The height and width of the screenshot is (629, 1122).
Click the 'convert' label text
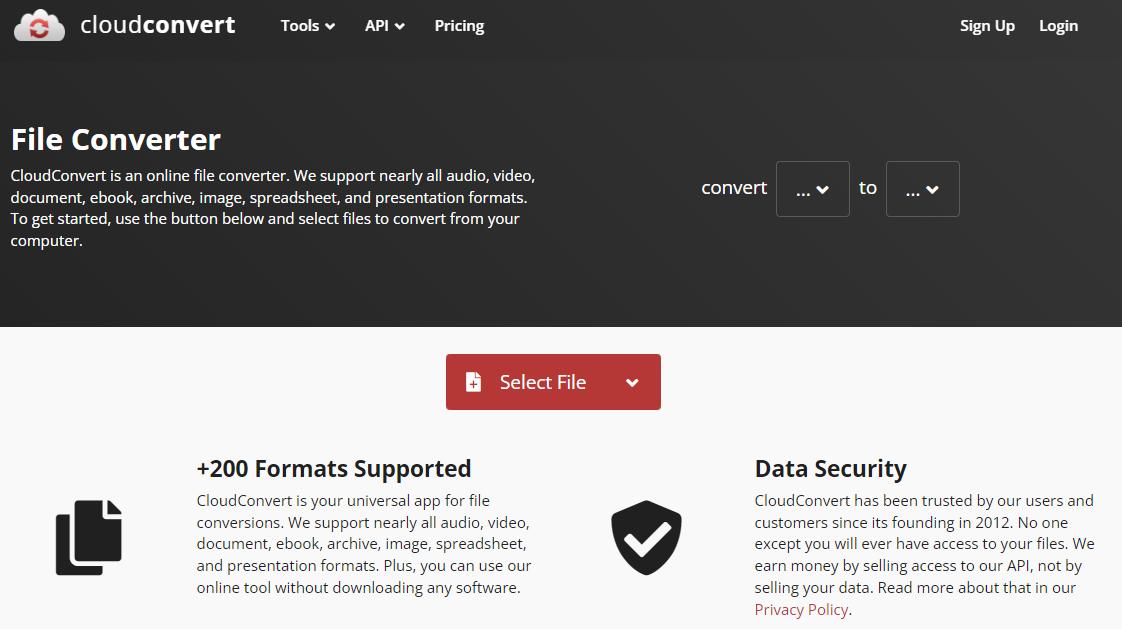click(x=734, y=188)
